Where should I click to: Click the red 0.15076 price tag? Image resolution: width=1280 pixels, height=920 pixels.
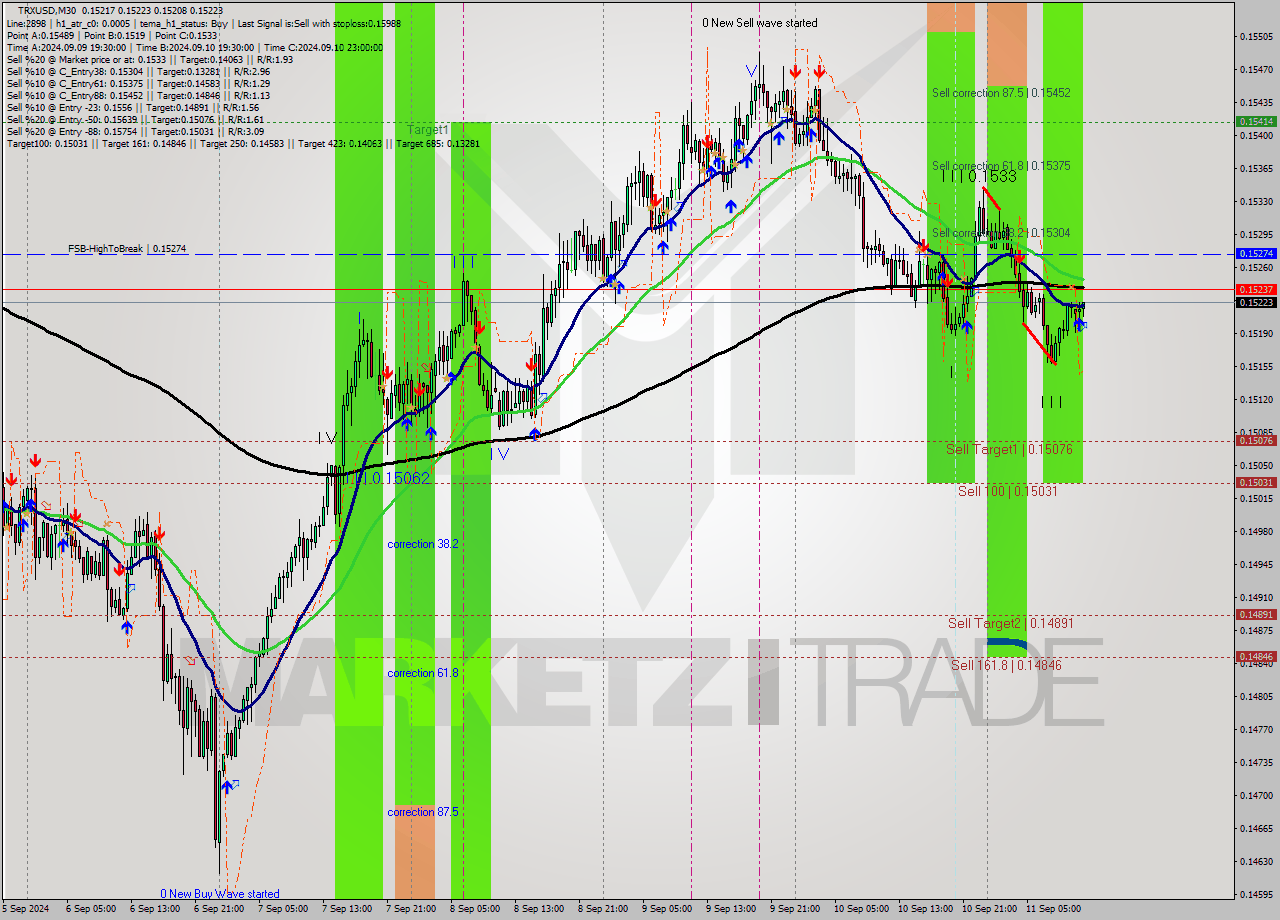click(x=1256, y=441)
